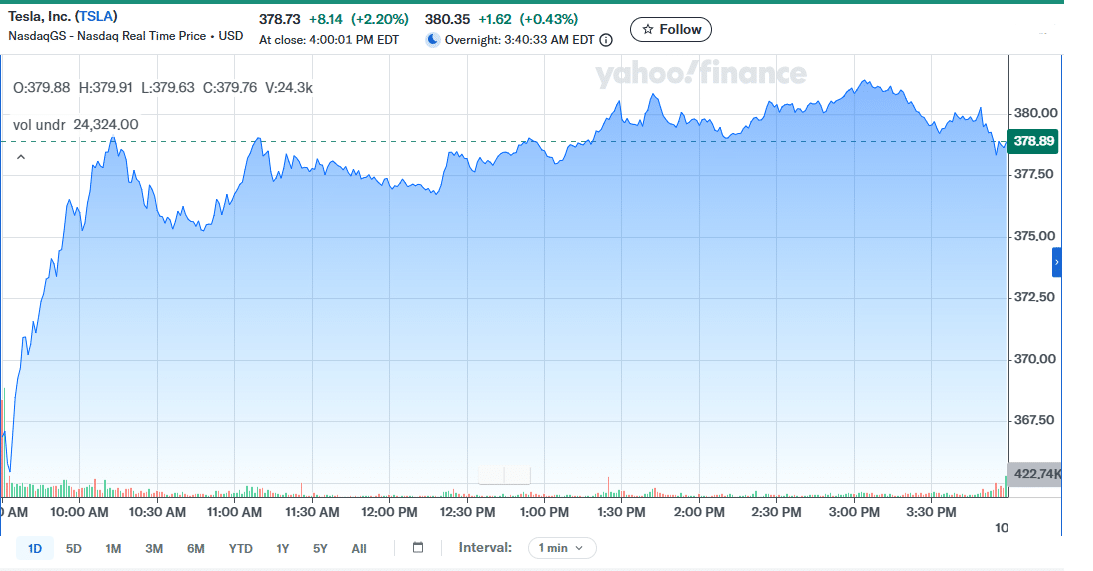Click the 378.73 closing price
1093x571 pixels.
280,20
